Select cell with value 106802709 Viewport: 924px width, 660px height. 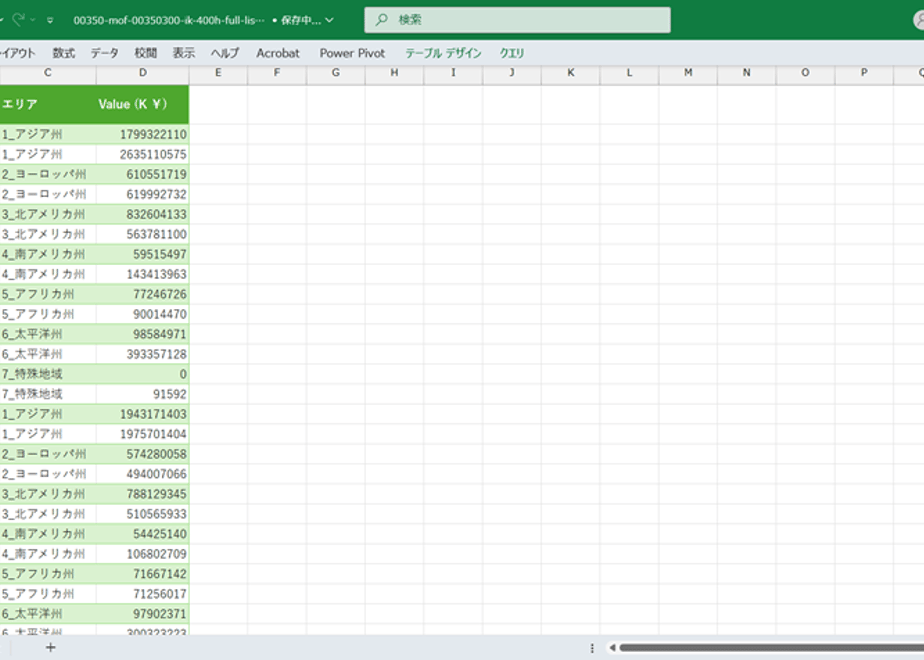tap(143, 555)
